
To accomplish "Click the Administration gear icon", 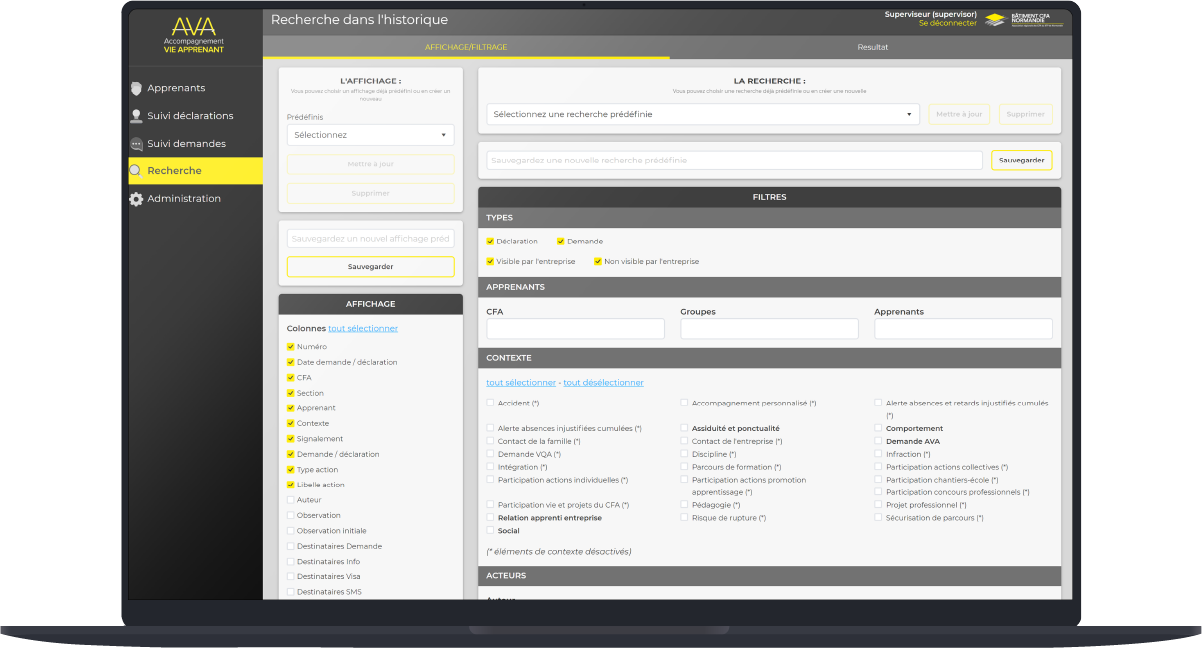I will [136, 199].
